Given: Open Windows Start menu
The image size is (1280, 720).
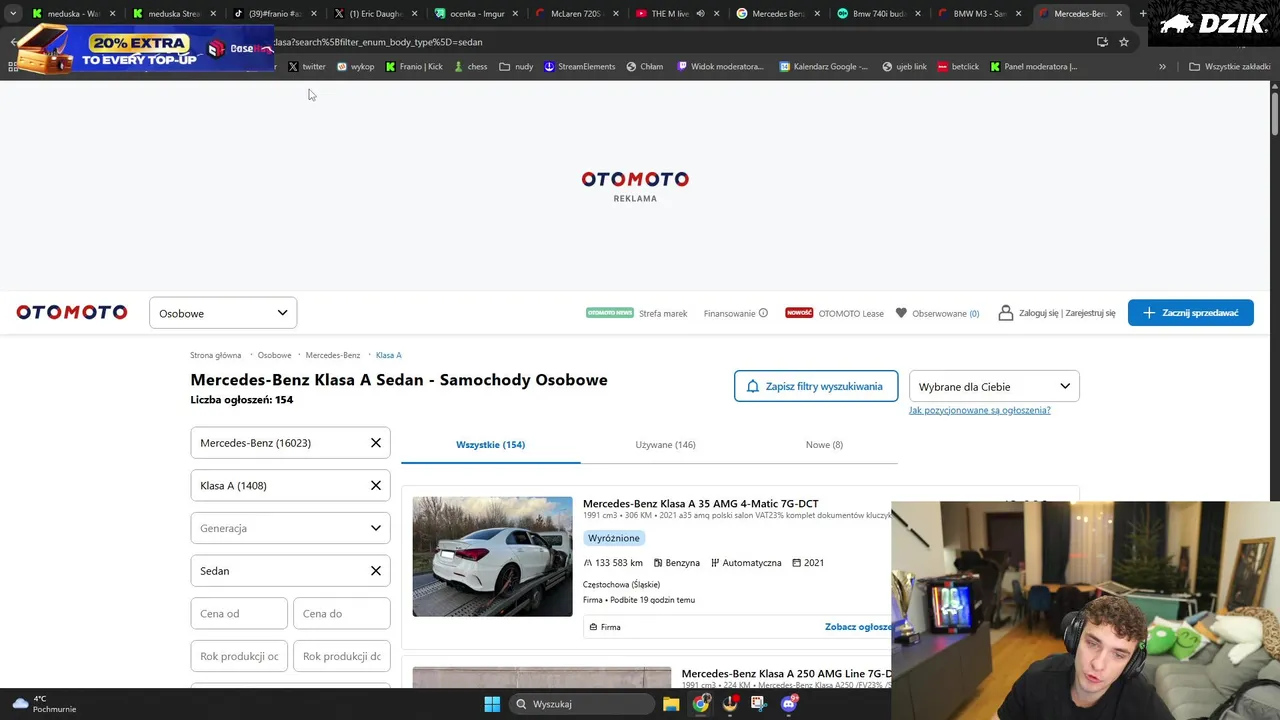Looking at the screenshot, I should pyautogui.click(x=492, y=704).
